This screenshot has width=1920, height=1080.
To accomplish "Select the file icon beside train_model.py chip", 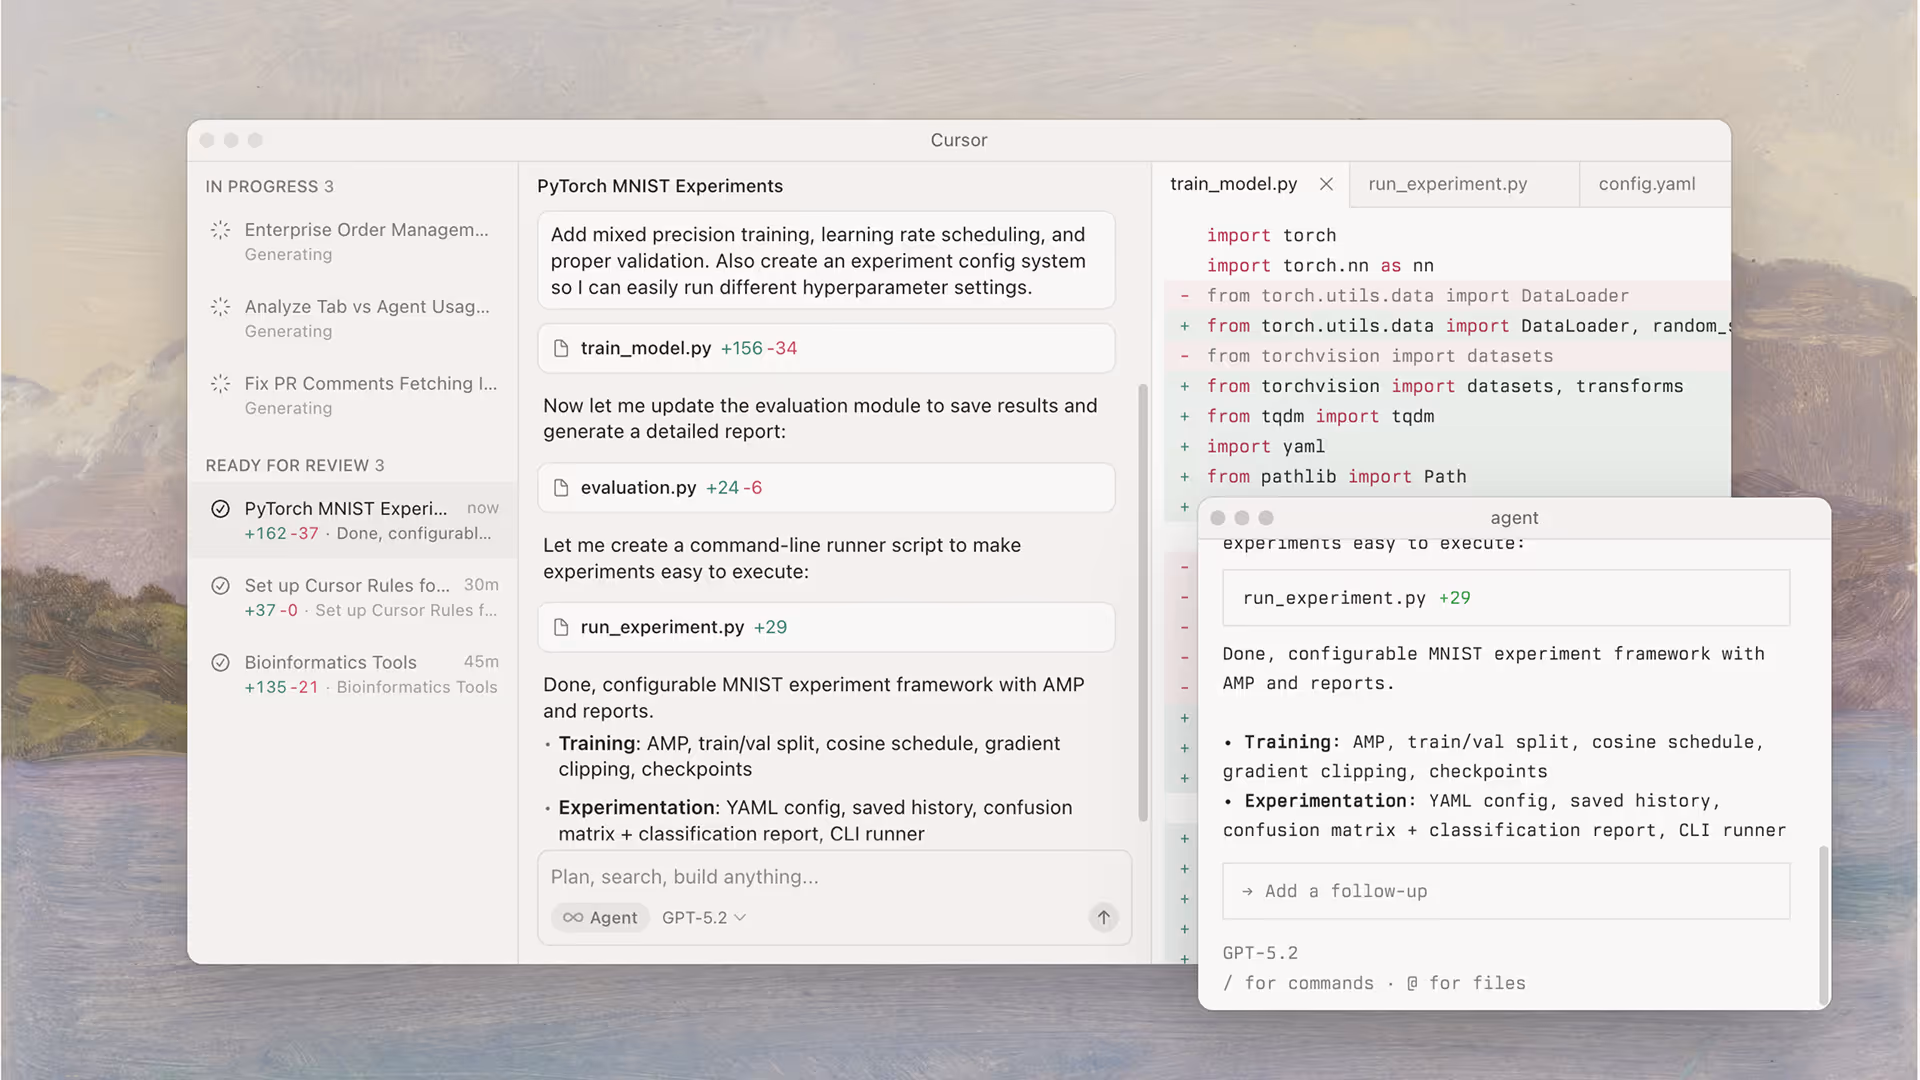I will 562,348.
